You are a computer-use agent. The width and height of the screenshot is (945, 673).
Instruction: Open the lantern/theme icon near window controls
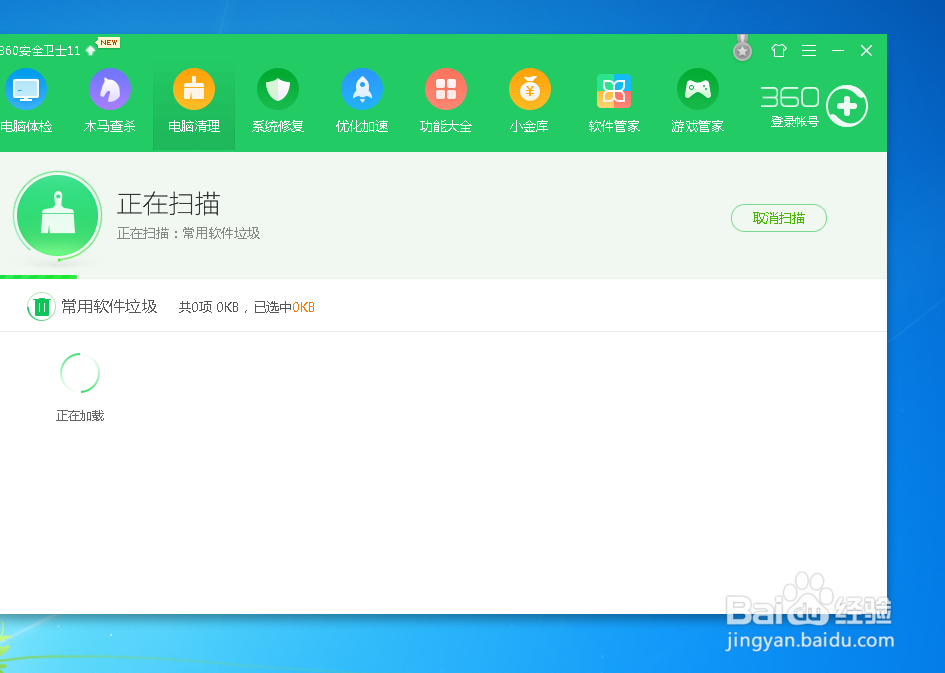(779, 49)
